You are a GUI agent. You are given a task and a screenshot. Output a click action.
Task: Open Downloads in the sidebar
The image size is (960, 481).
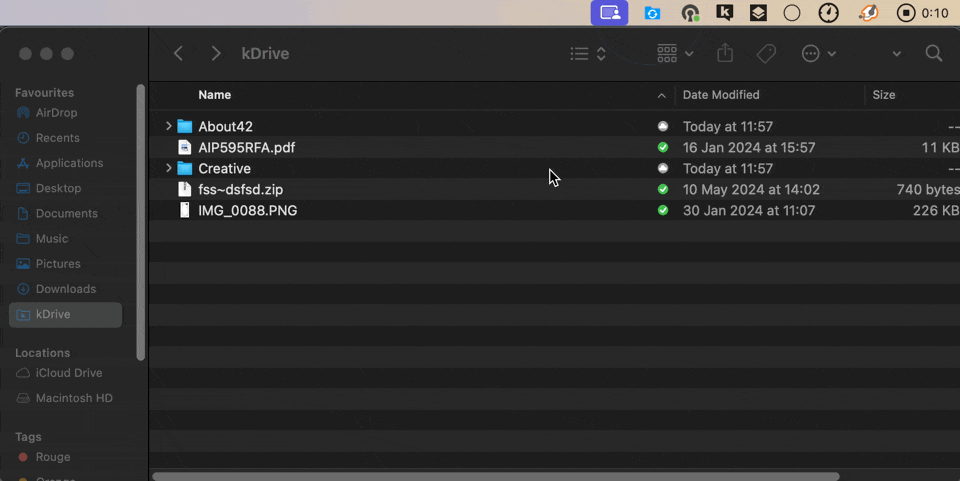66,288
